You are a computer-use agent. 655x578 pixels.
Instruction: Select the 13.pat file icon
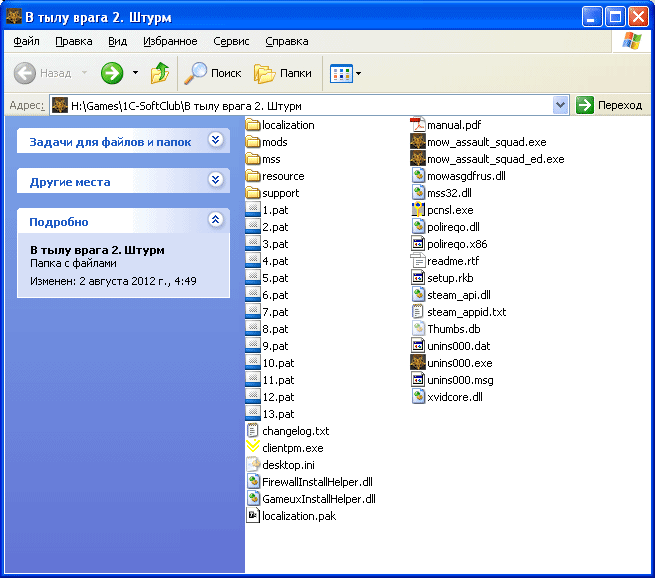[253, 413]
